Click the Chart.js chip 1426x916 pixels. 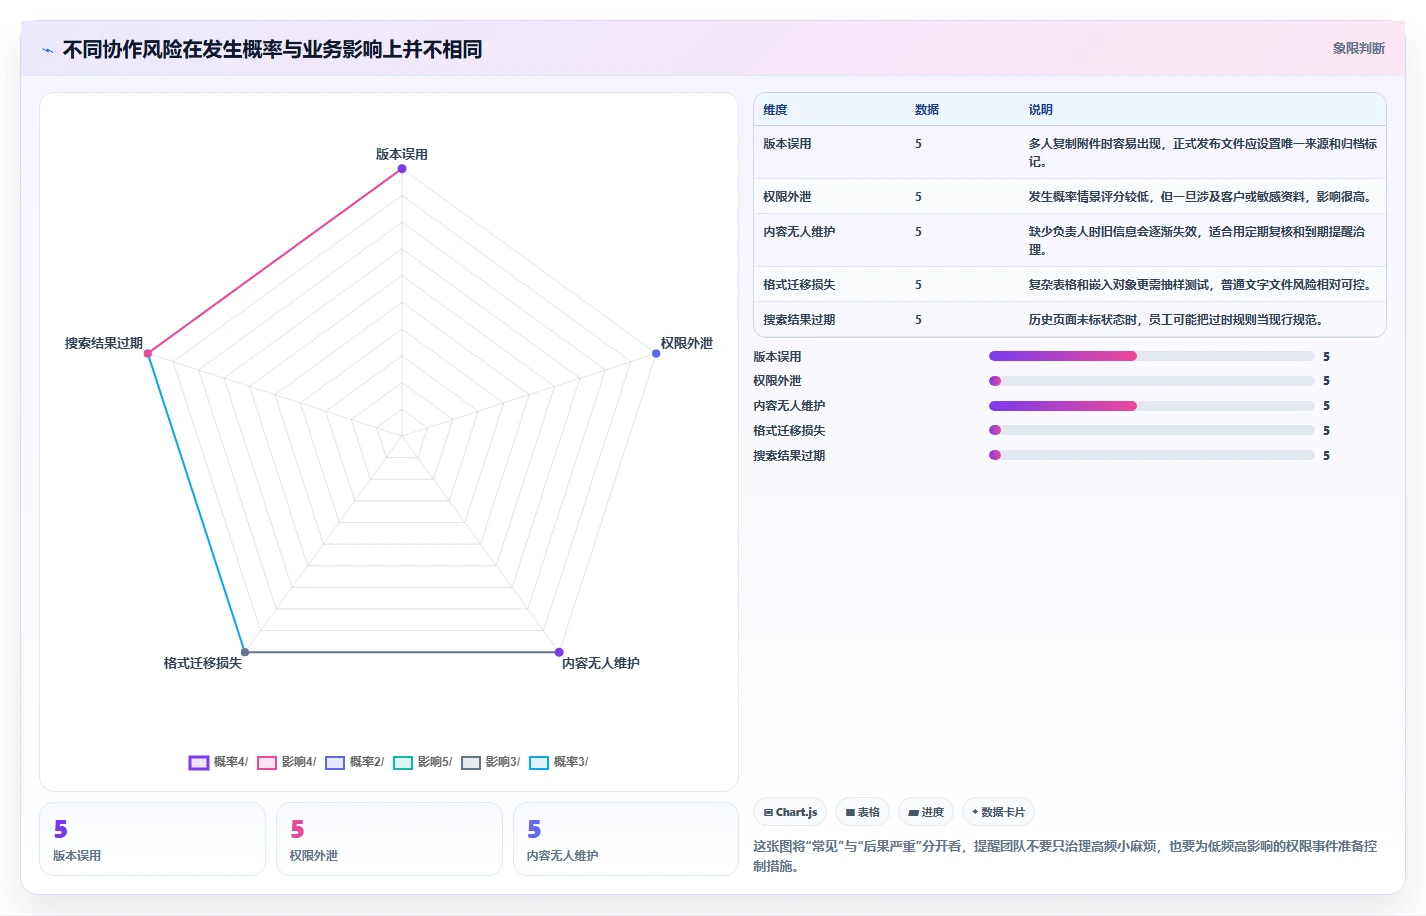pyautogui.click(x=790, y=812)
